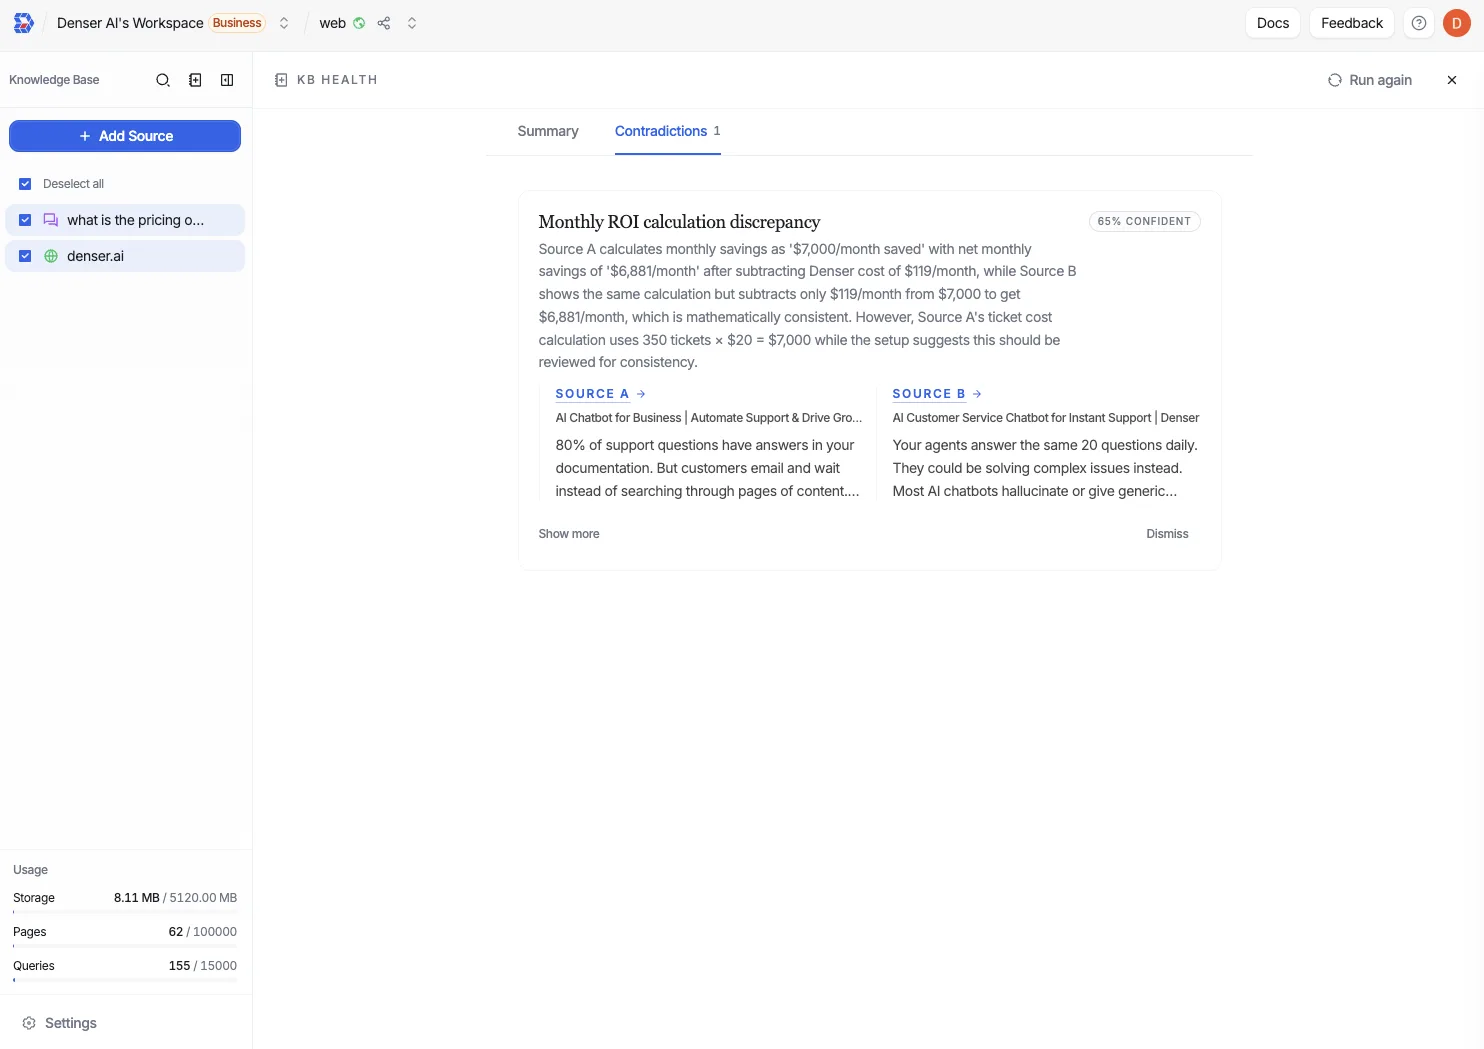Click the Add Source button

125,136
